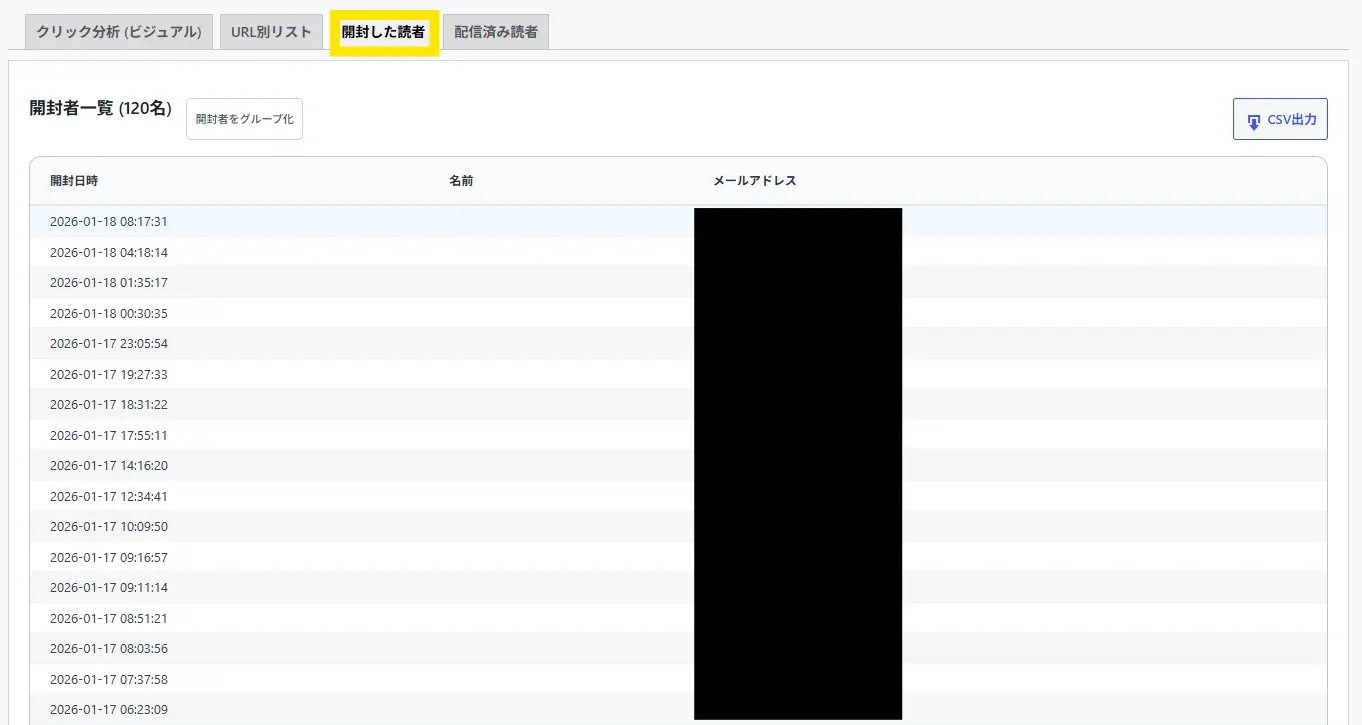Select row opened 2026-01-17 18:31:22
Image resolution: width=1362 pixels, height=725 pixels.
coord(109,405)
